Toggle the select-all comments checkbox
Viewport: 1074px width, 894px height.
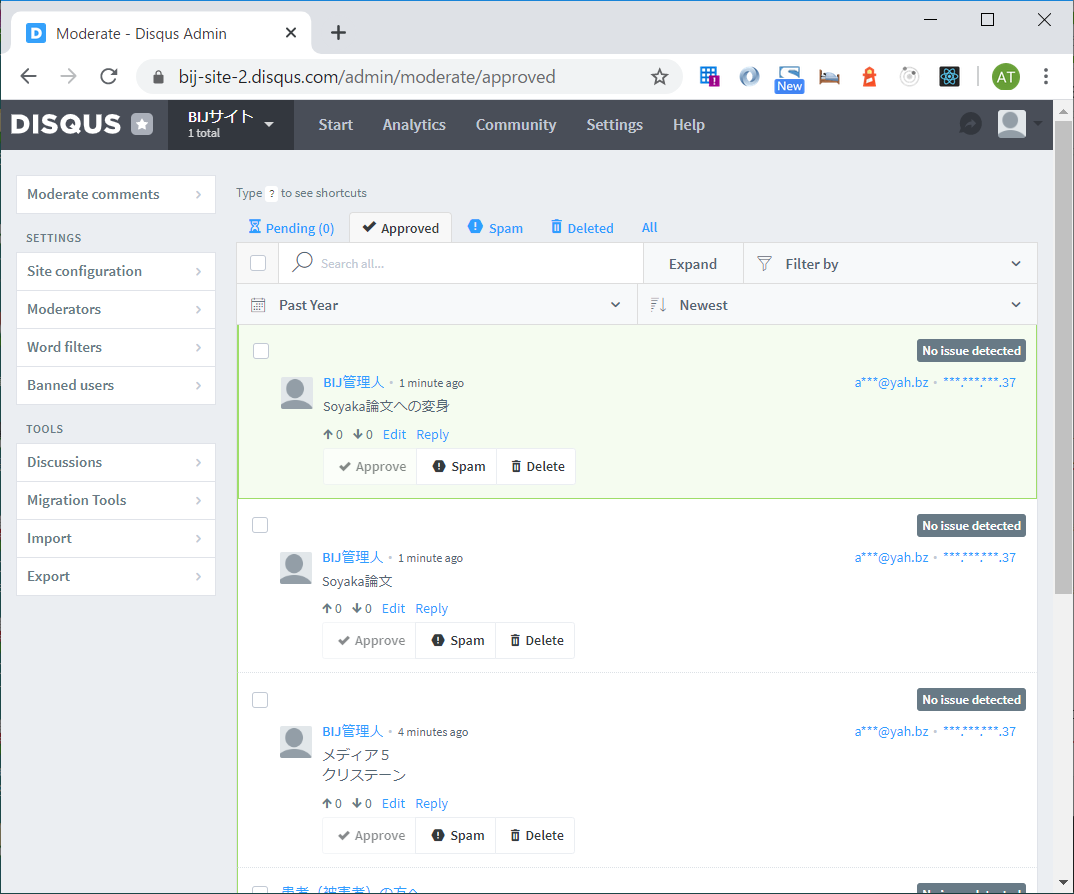tap(258, 263)
